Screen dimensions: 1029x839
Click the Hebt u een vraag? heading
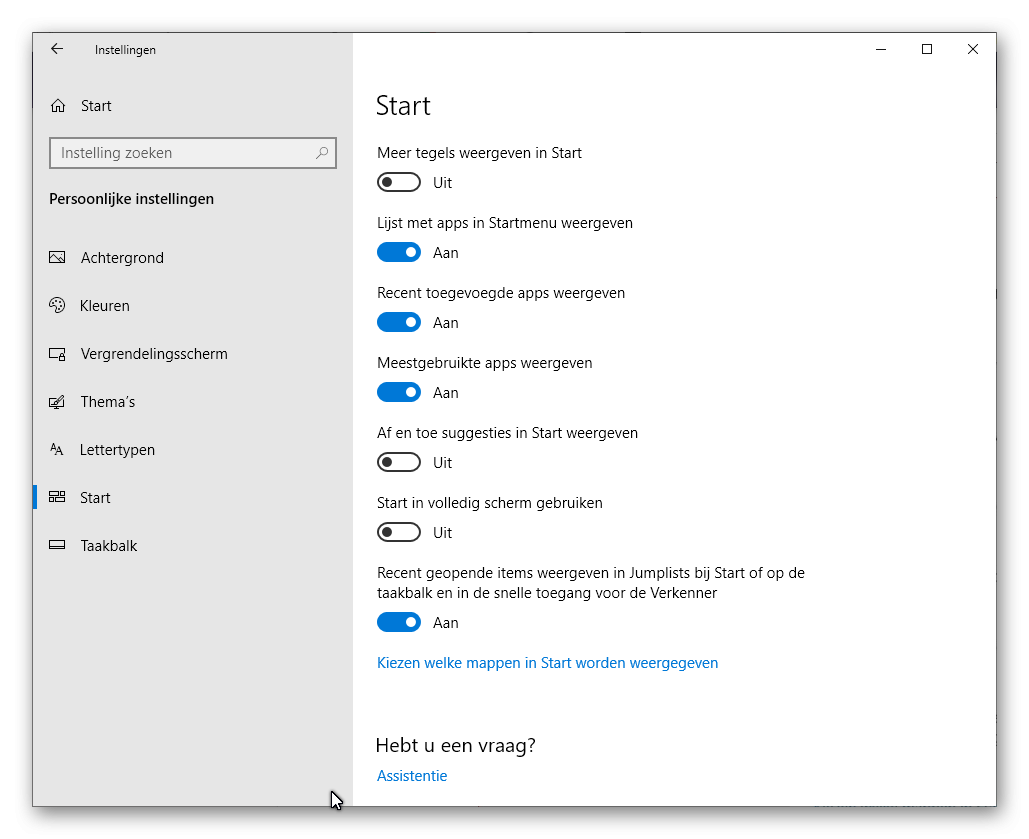pos(455,745)
